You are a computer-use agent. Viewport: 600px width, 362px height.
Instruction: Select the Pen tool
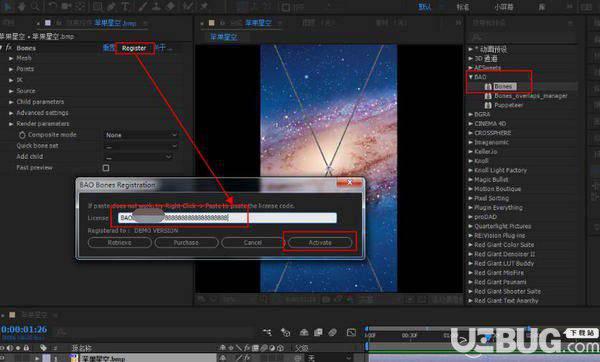[111, 6]
